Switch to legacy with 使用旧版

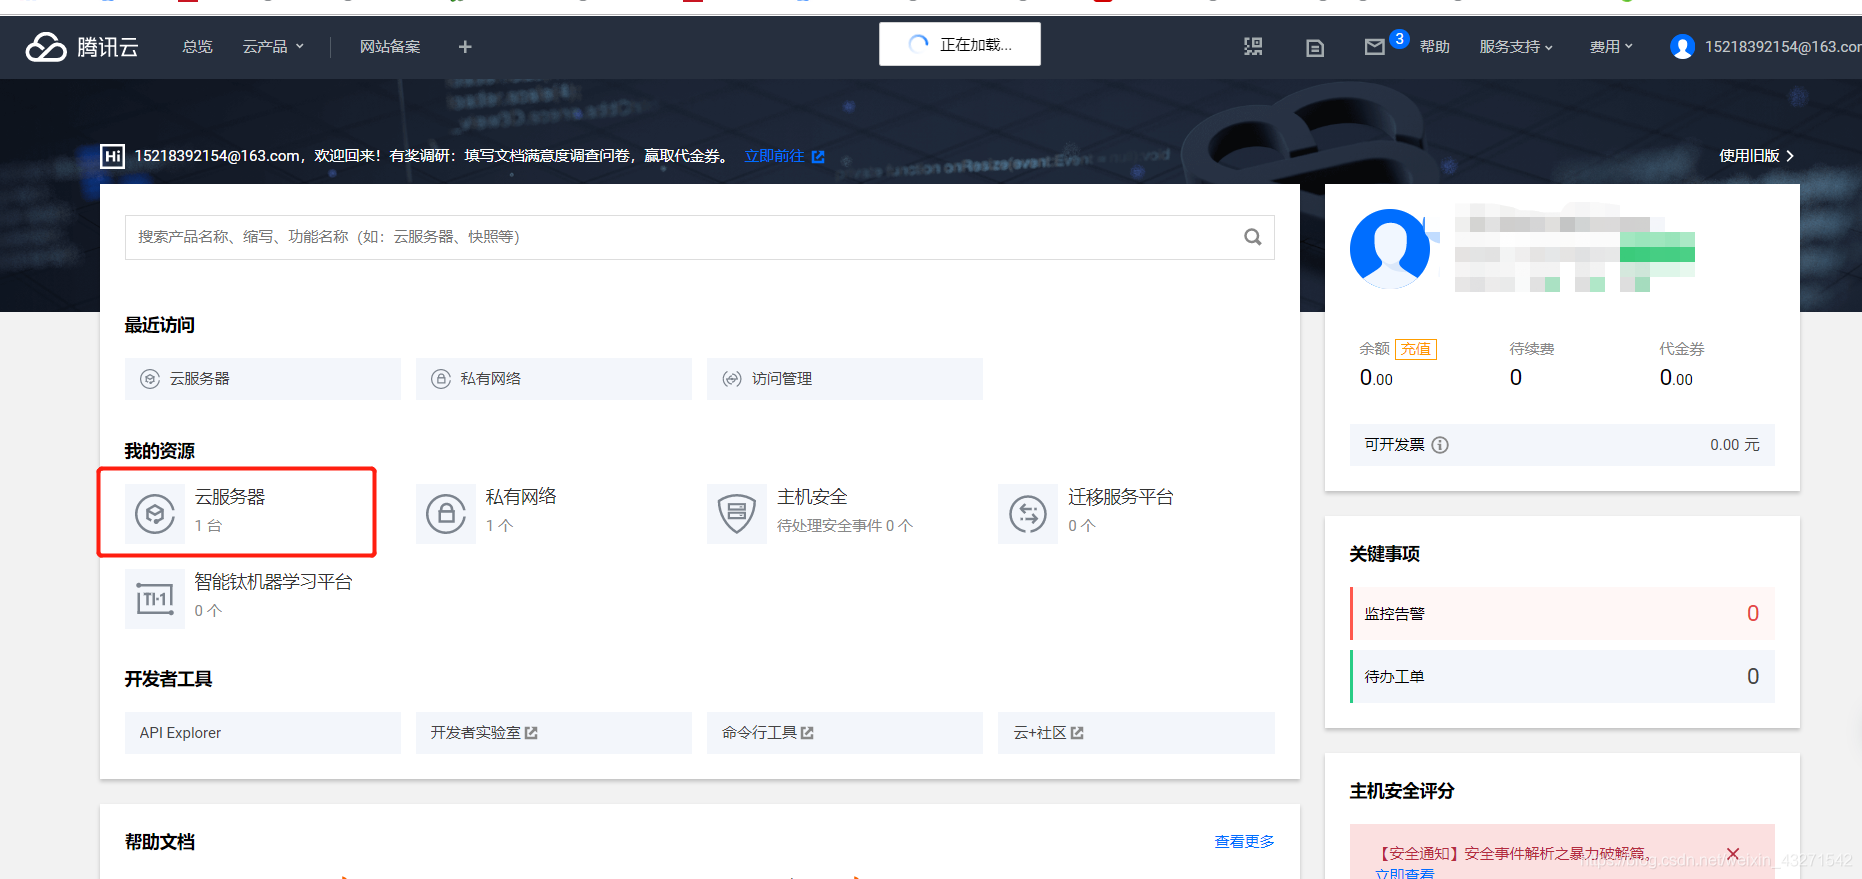pyautogui.click(x=1756, y=156)
